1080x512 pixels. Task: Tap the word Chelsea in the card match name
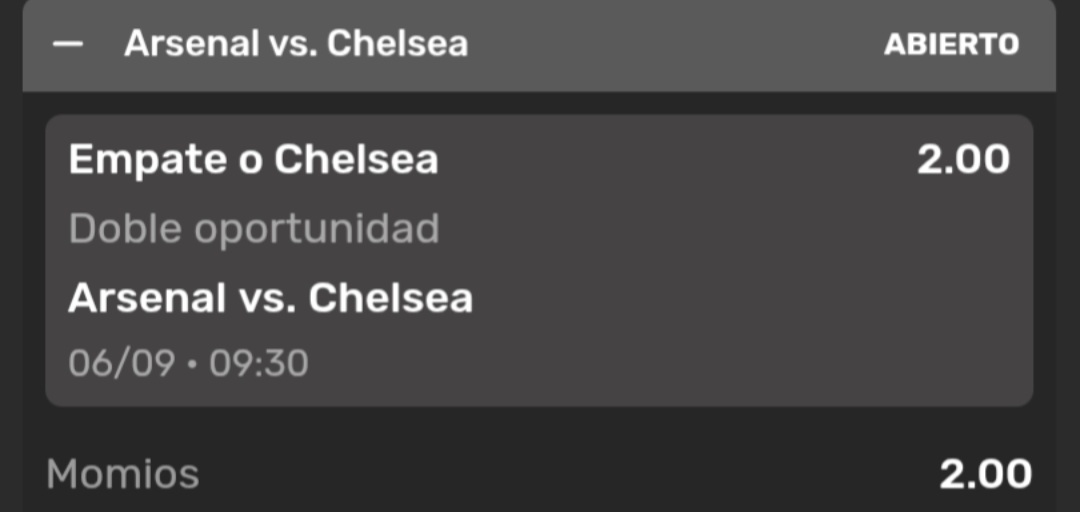pos(391,298)
